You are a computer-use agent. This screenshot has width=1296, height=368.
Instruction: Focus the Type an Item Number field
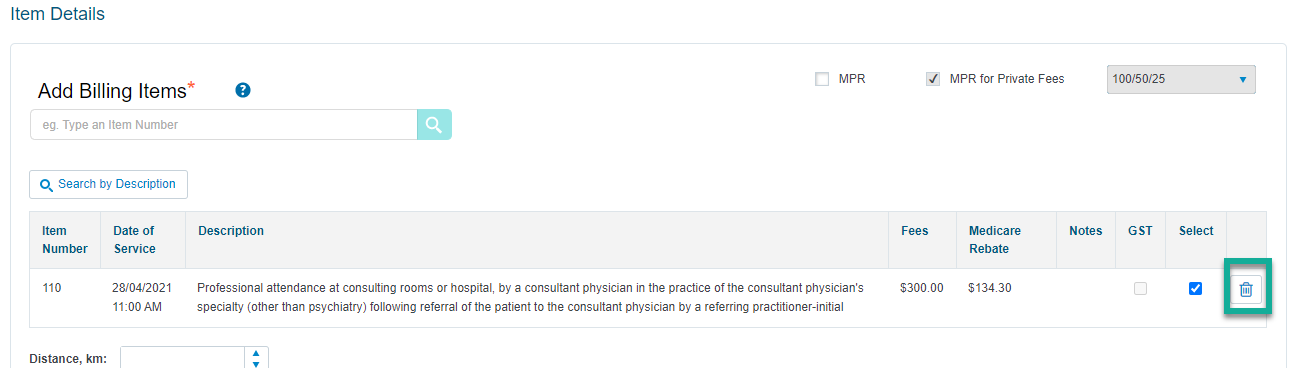224,125
